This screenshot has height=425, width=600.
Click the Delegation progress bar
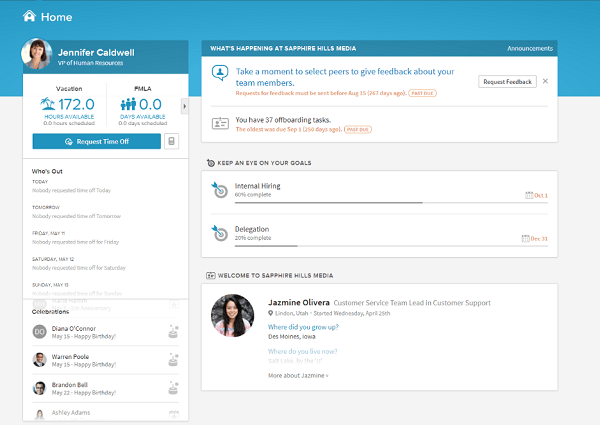(391, 246)
